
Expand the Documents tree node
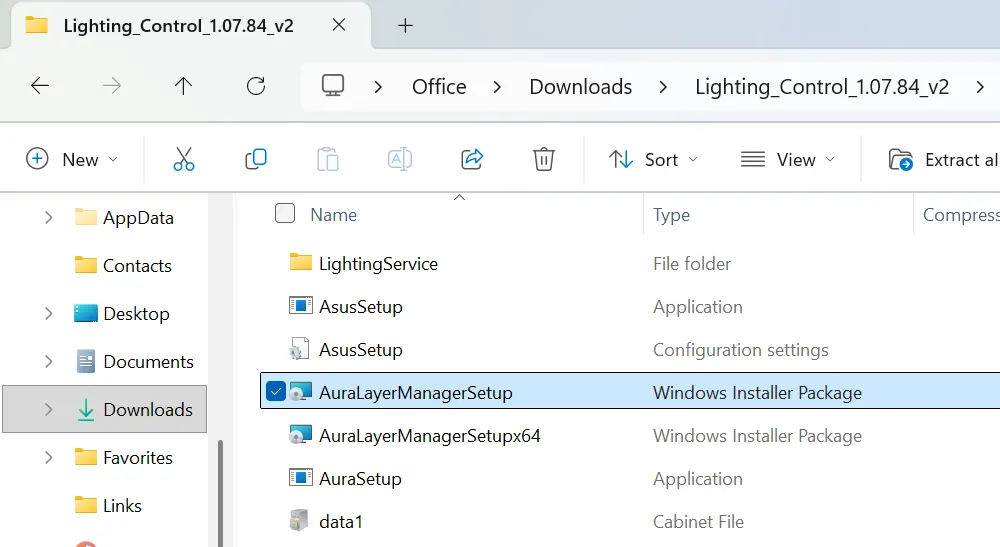pyautogui.click(x=48, y=361)
